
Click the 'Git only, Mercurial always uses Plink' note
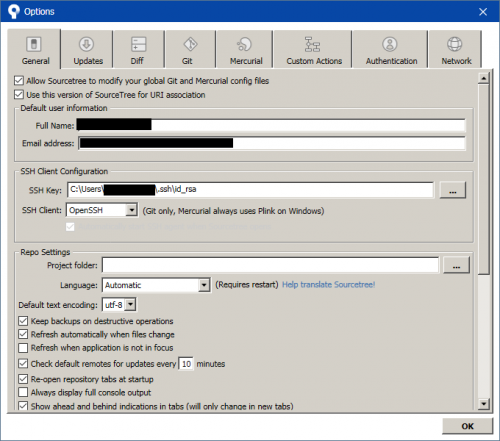[233, 211]
